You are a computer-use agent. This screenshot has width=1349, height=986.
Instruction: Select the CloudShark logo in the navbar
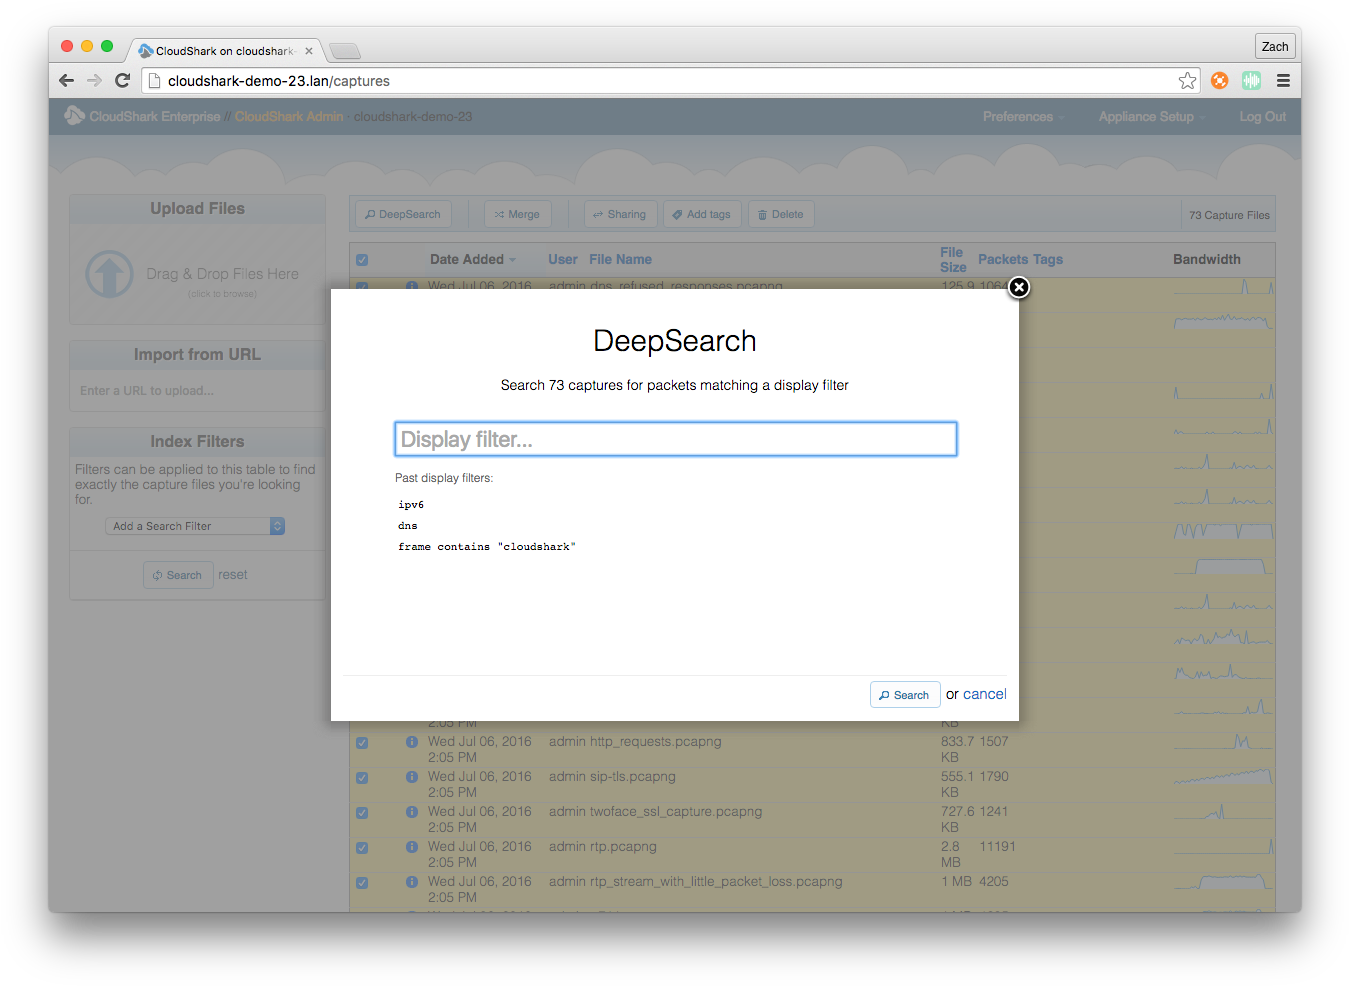74,116
